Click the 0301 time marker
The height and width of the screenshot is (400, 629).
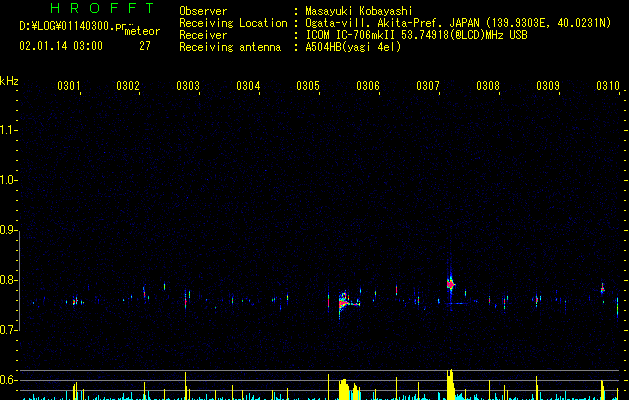(x=69, y=86)
